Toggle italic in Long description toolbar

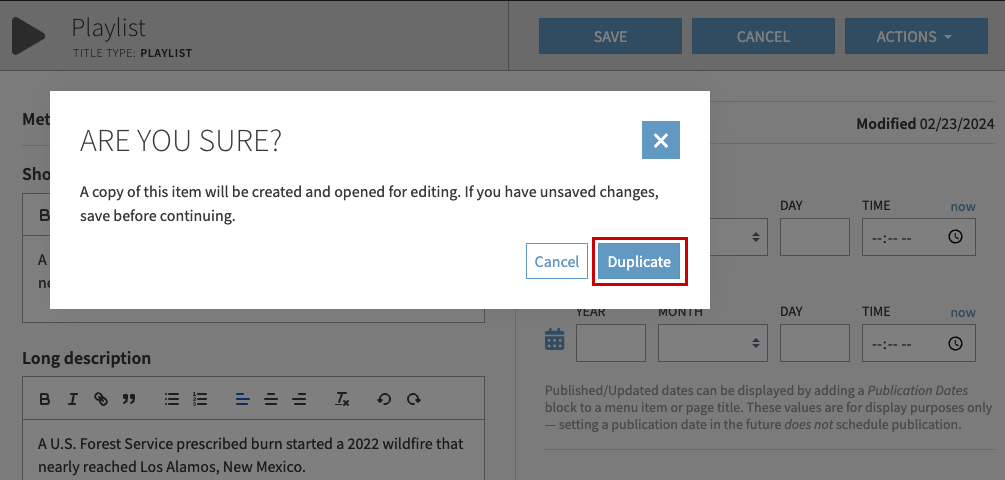click(x=72, y=399)
